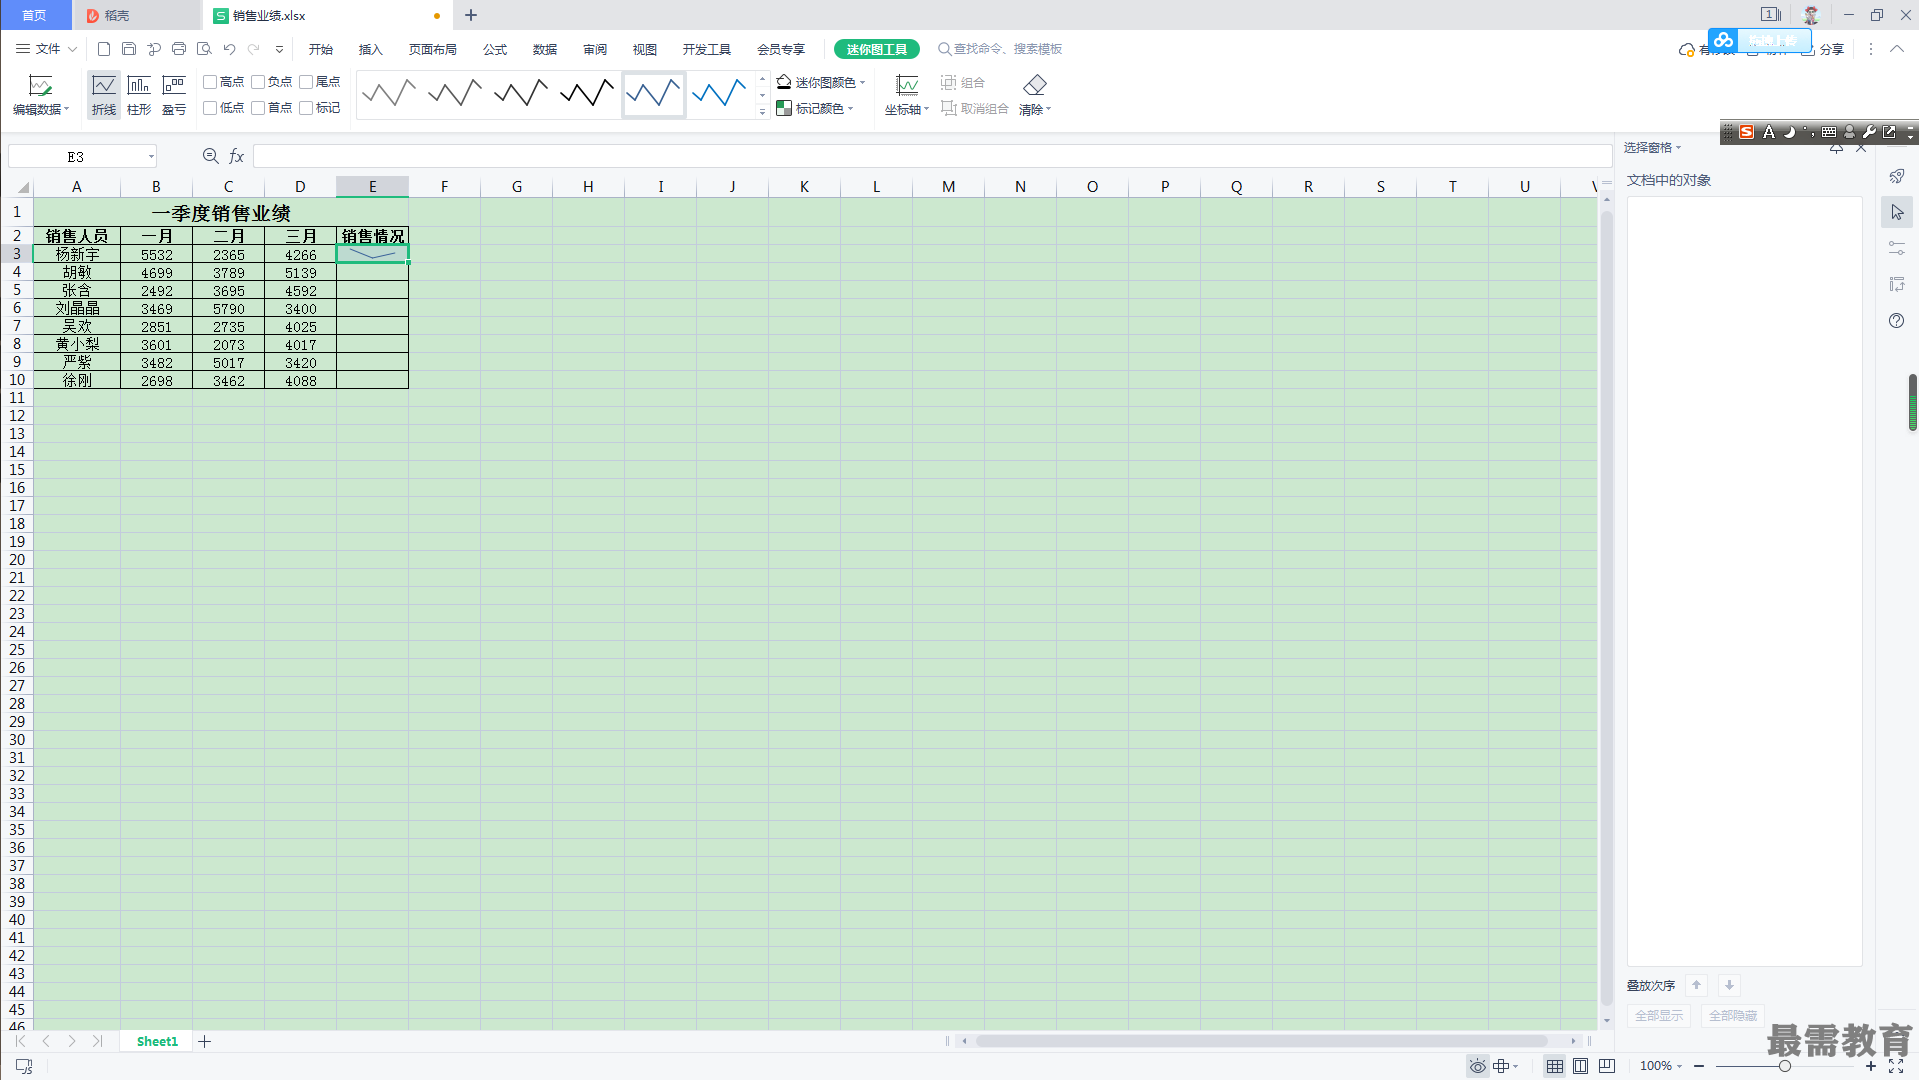This screenshot has height=1080, width=1919.
Task: Choose the light blue sparkline style
Action: [x=719, y=94]
